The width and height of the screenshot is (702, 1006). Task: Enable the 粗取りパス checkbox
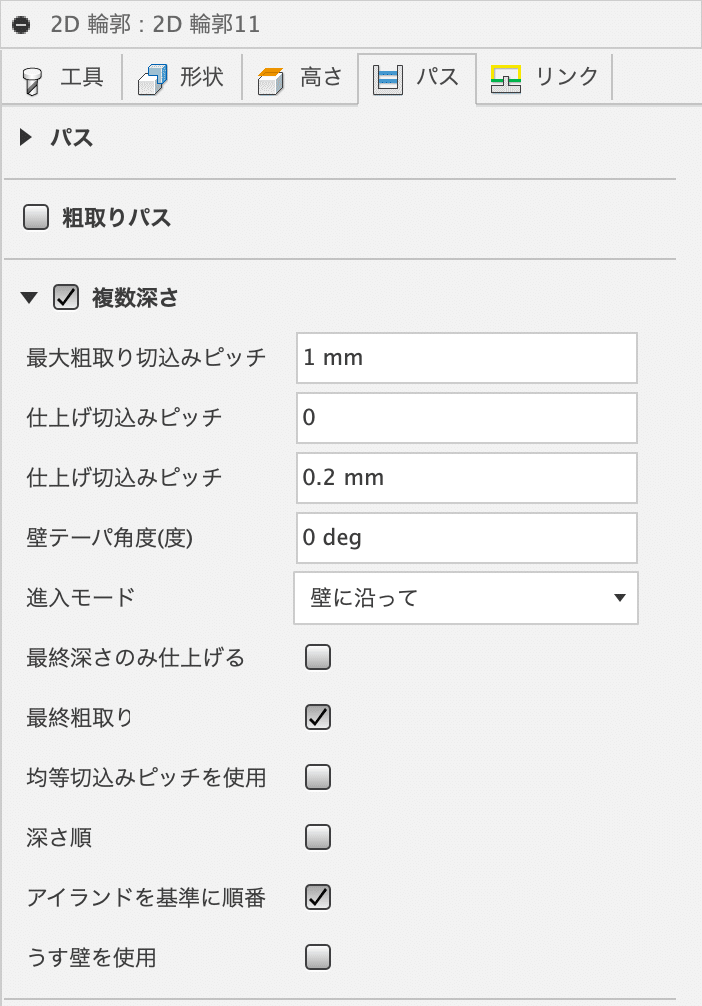coord(36,217)
